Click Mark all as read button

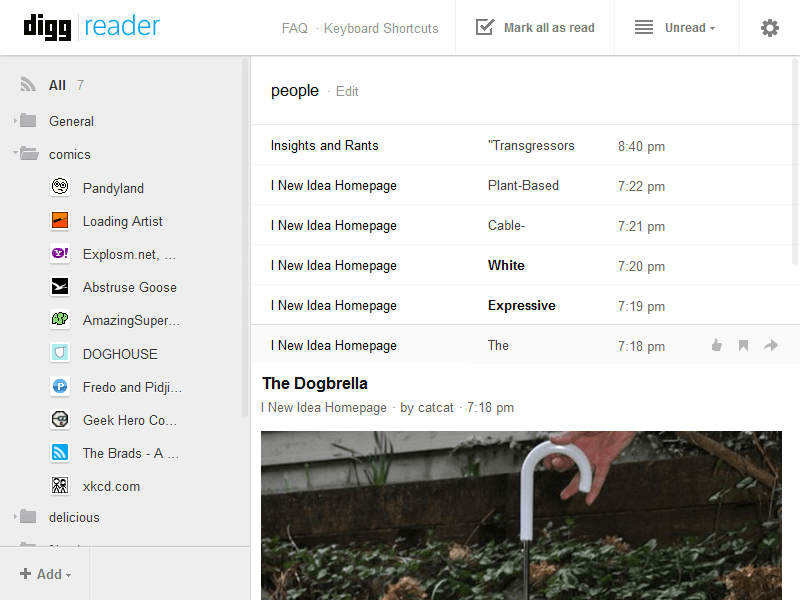535,28
